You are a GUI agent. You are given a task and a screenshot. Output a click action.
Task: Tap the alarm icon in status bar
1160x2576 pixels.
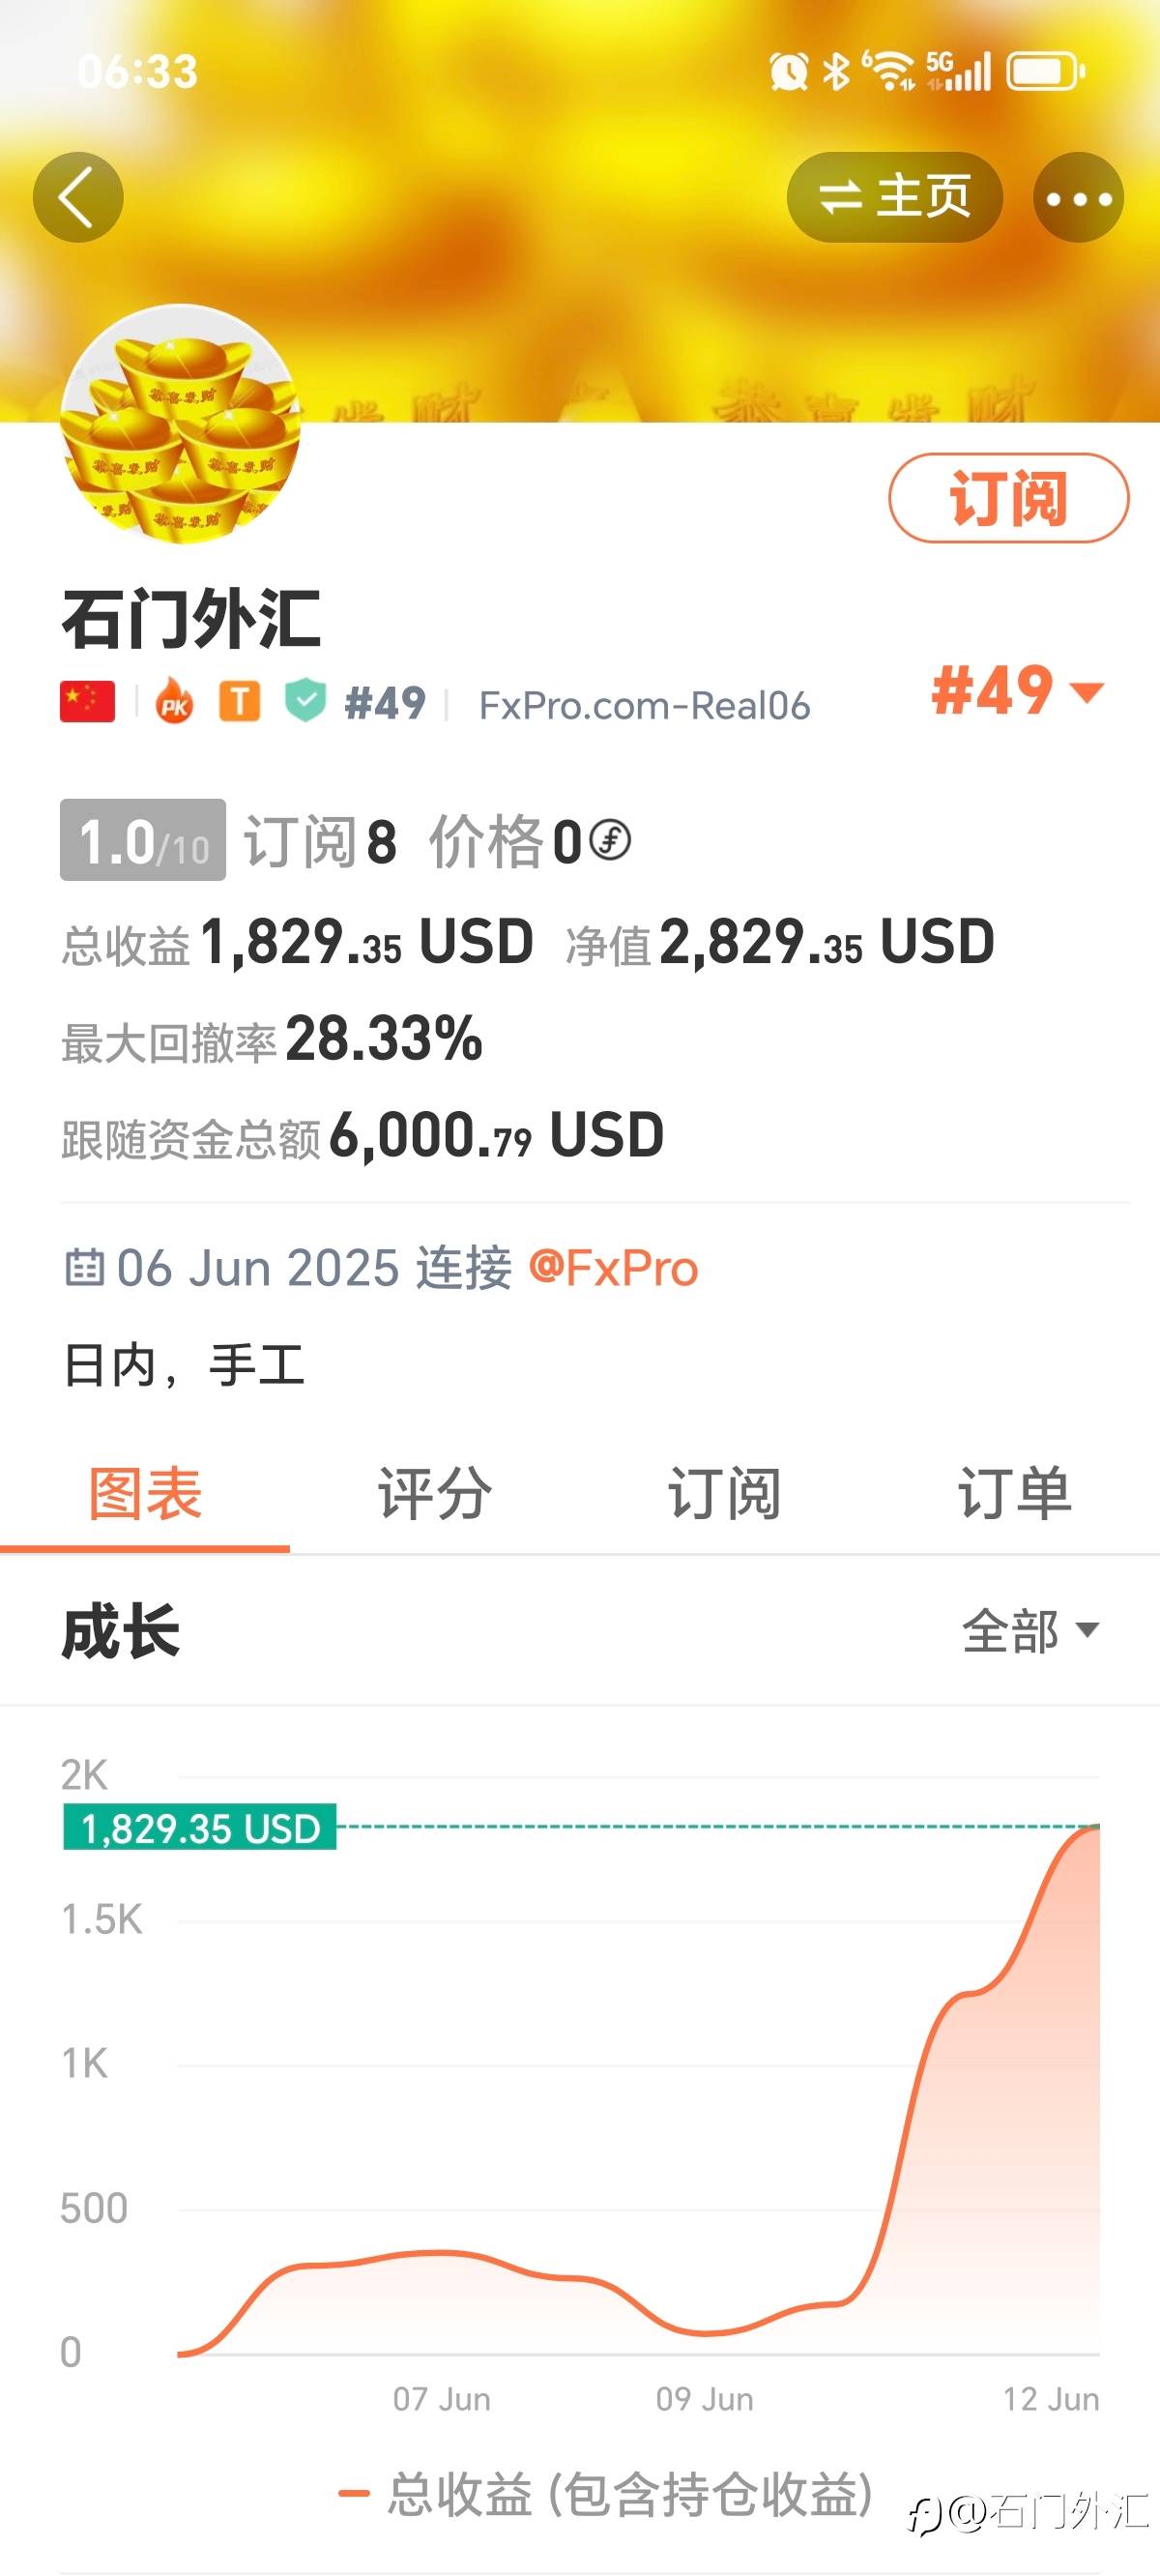point(788,71)
